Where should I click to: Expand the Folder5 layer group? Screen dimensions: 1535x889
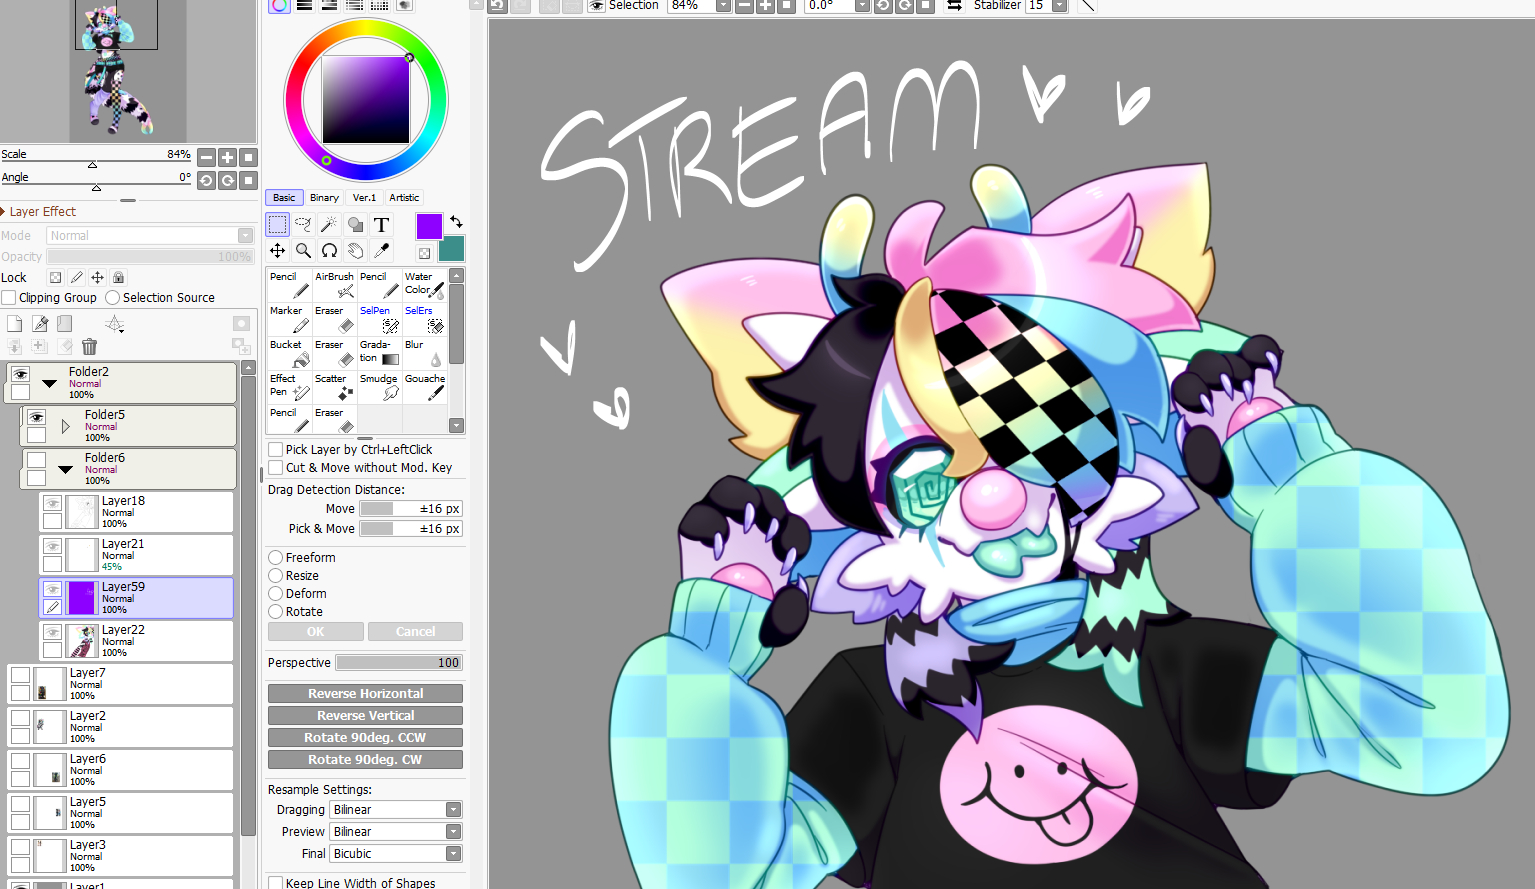pyautogui.click(x=65, y=426)
